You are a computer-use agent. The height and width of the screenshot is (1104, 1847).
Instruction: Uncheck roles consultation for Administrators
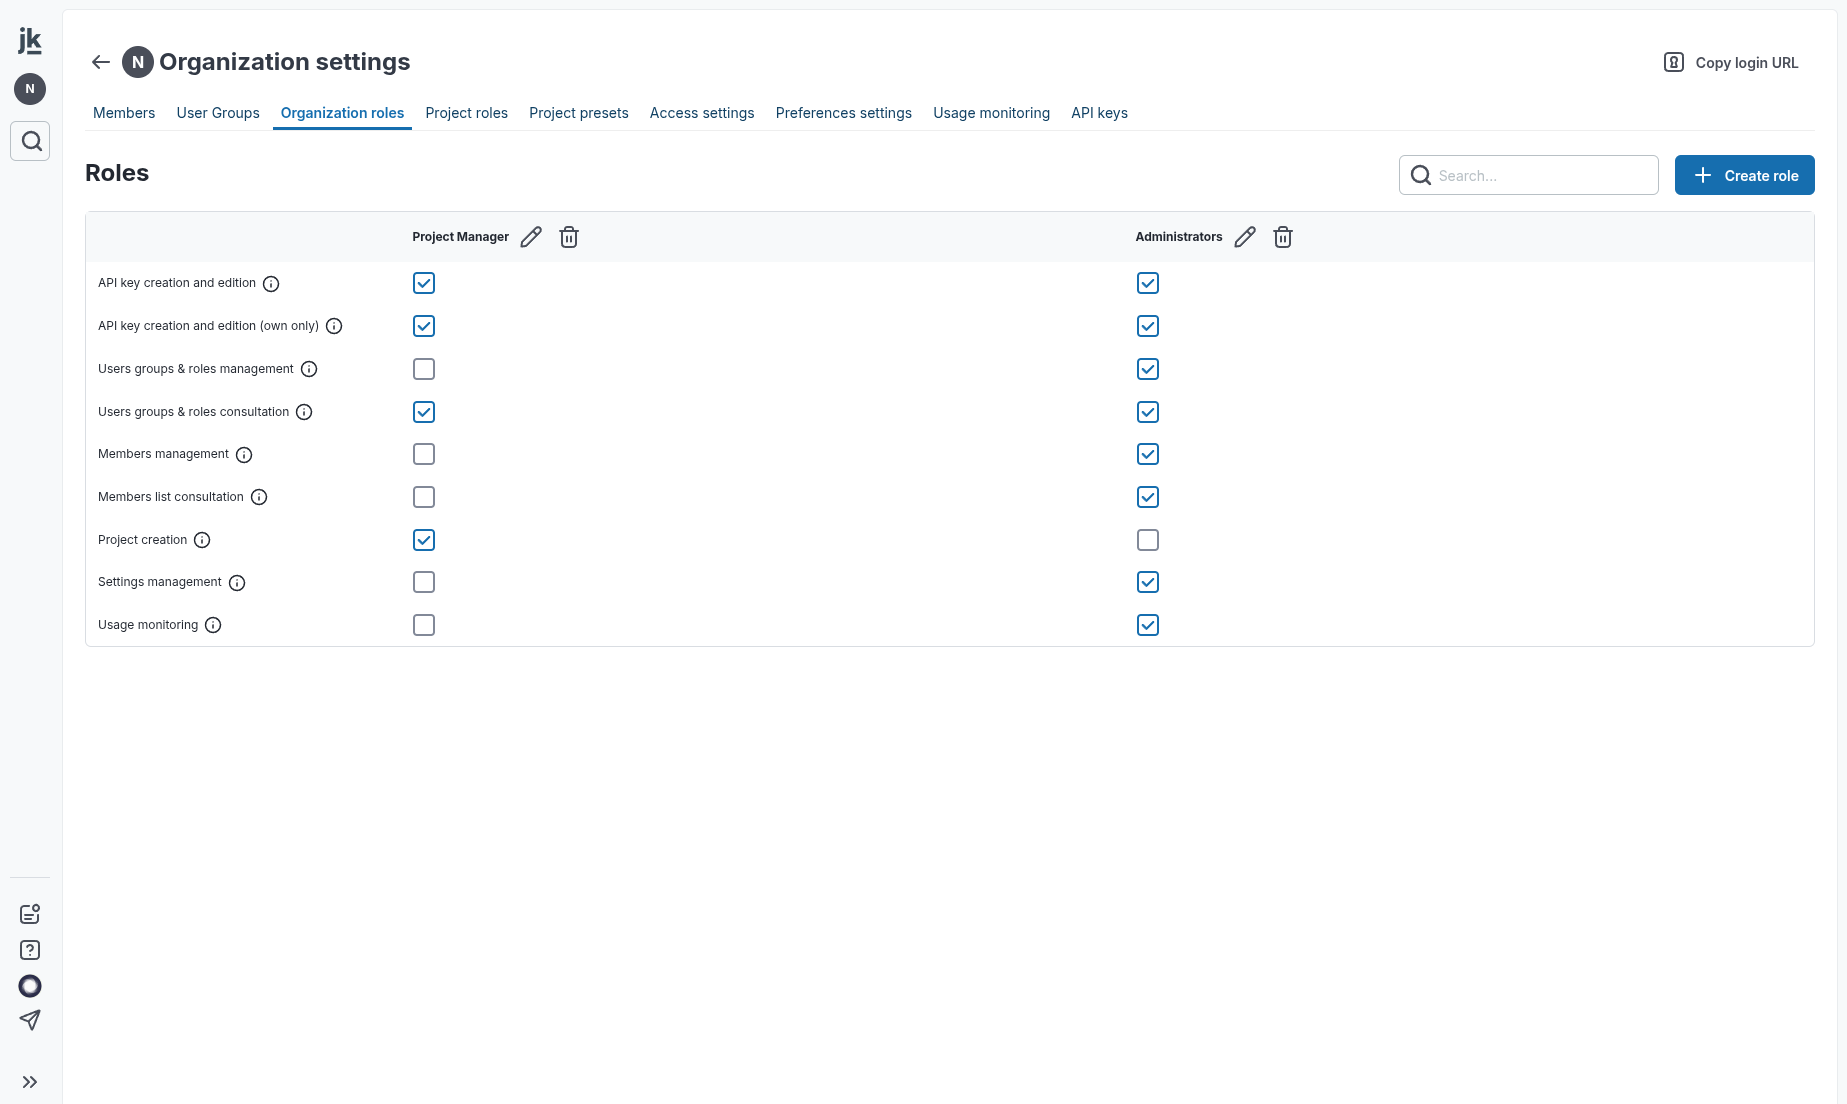pos(1148,412)
